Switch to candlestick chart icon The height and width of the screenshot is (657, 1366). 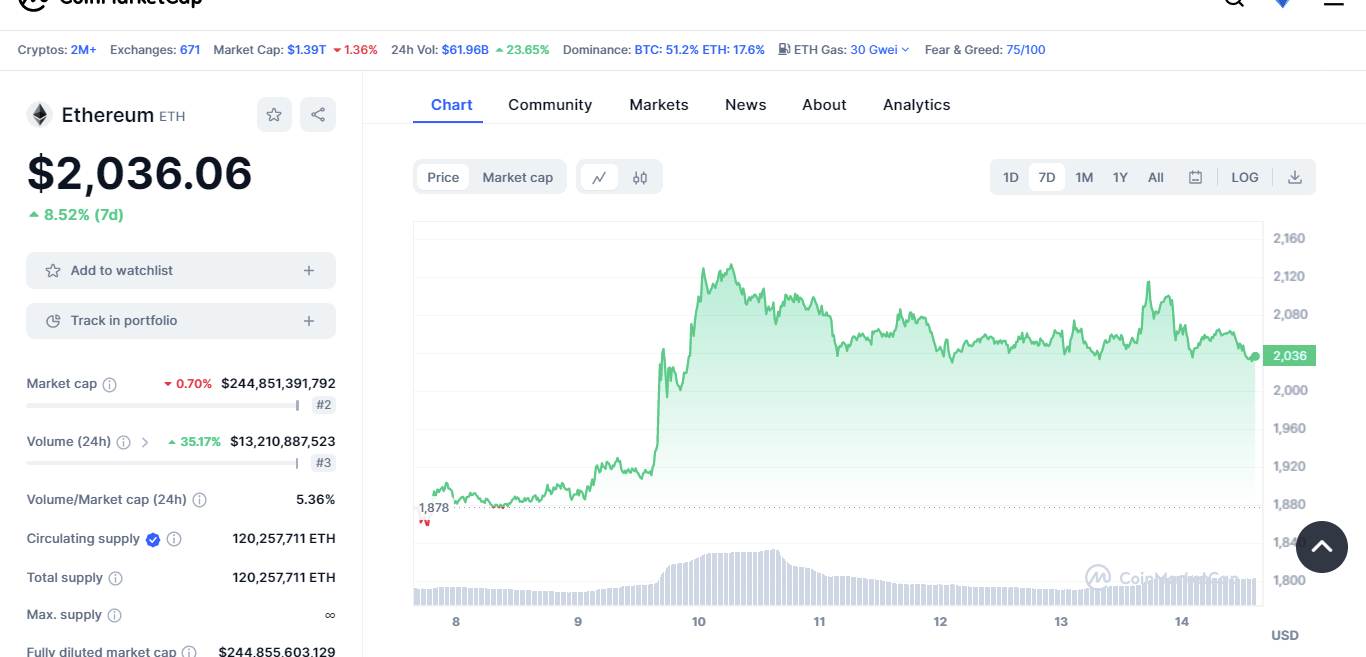tap(640, 177)
